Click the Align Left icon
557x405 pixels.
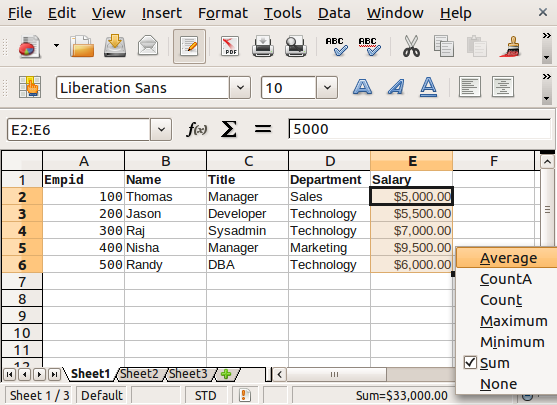point(470,87)
